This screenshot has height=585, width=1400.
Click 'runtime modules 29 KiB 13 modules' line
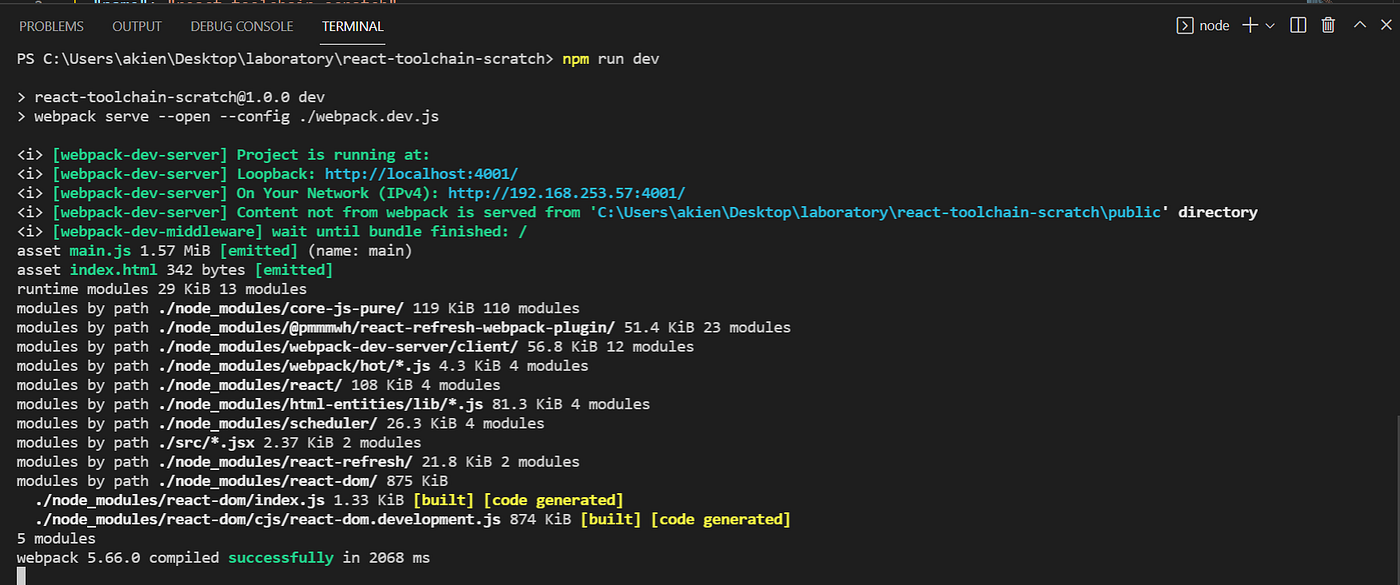pyautogui.click(x=161, y=289)
